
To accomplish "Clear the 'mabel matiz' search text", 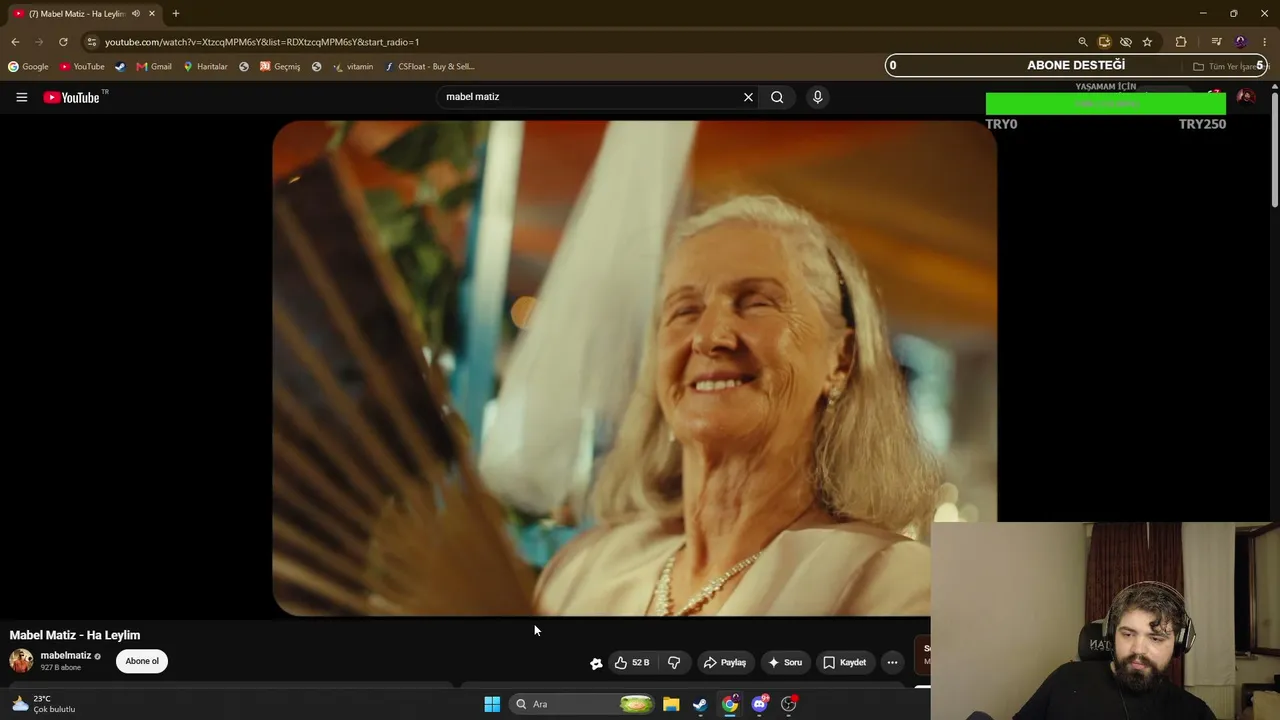I will tap(748, 97).
